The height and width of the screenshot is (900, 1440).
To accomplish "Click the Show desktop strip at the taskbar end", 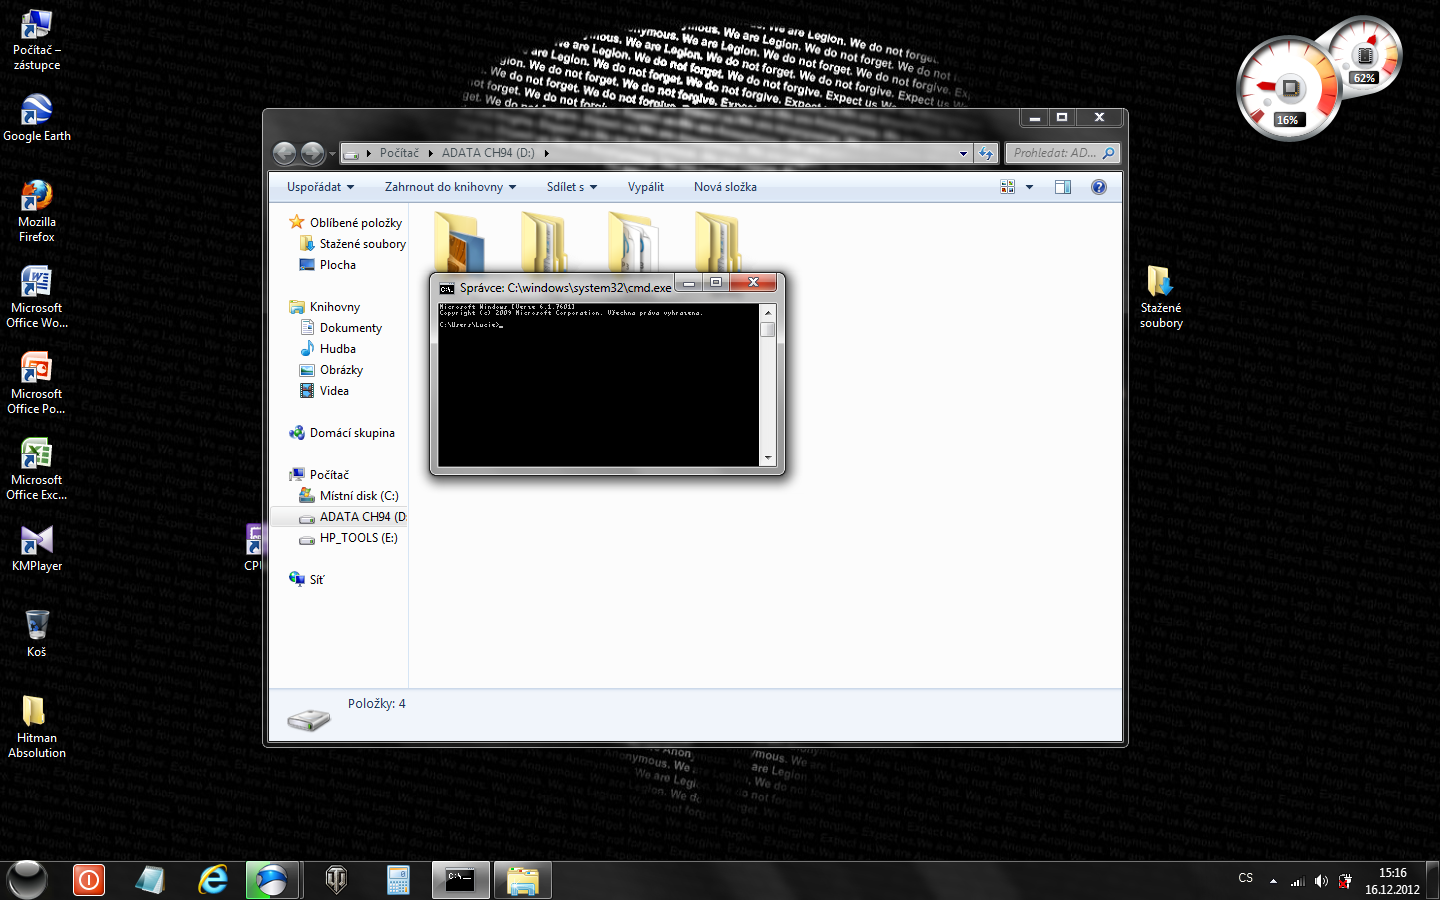I will pos(1433,881).
